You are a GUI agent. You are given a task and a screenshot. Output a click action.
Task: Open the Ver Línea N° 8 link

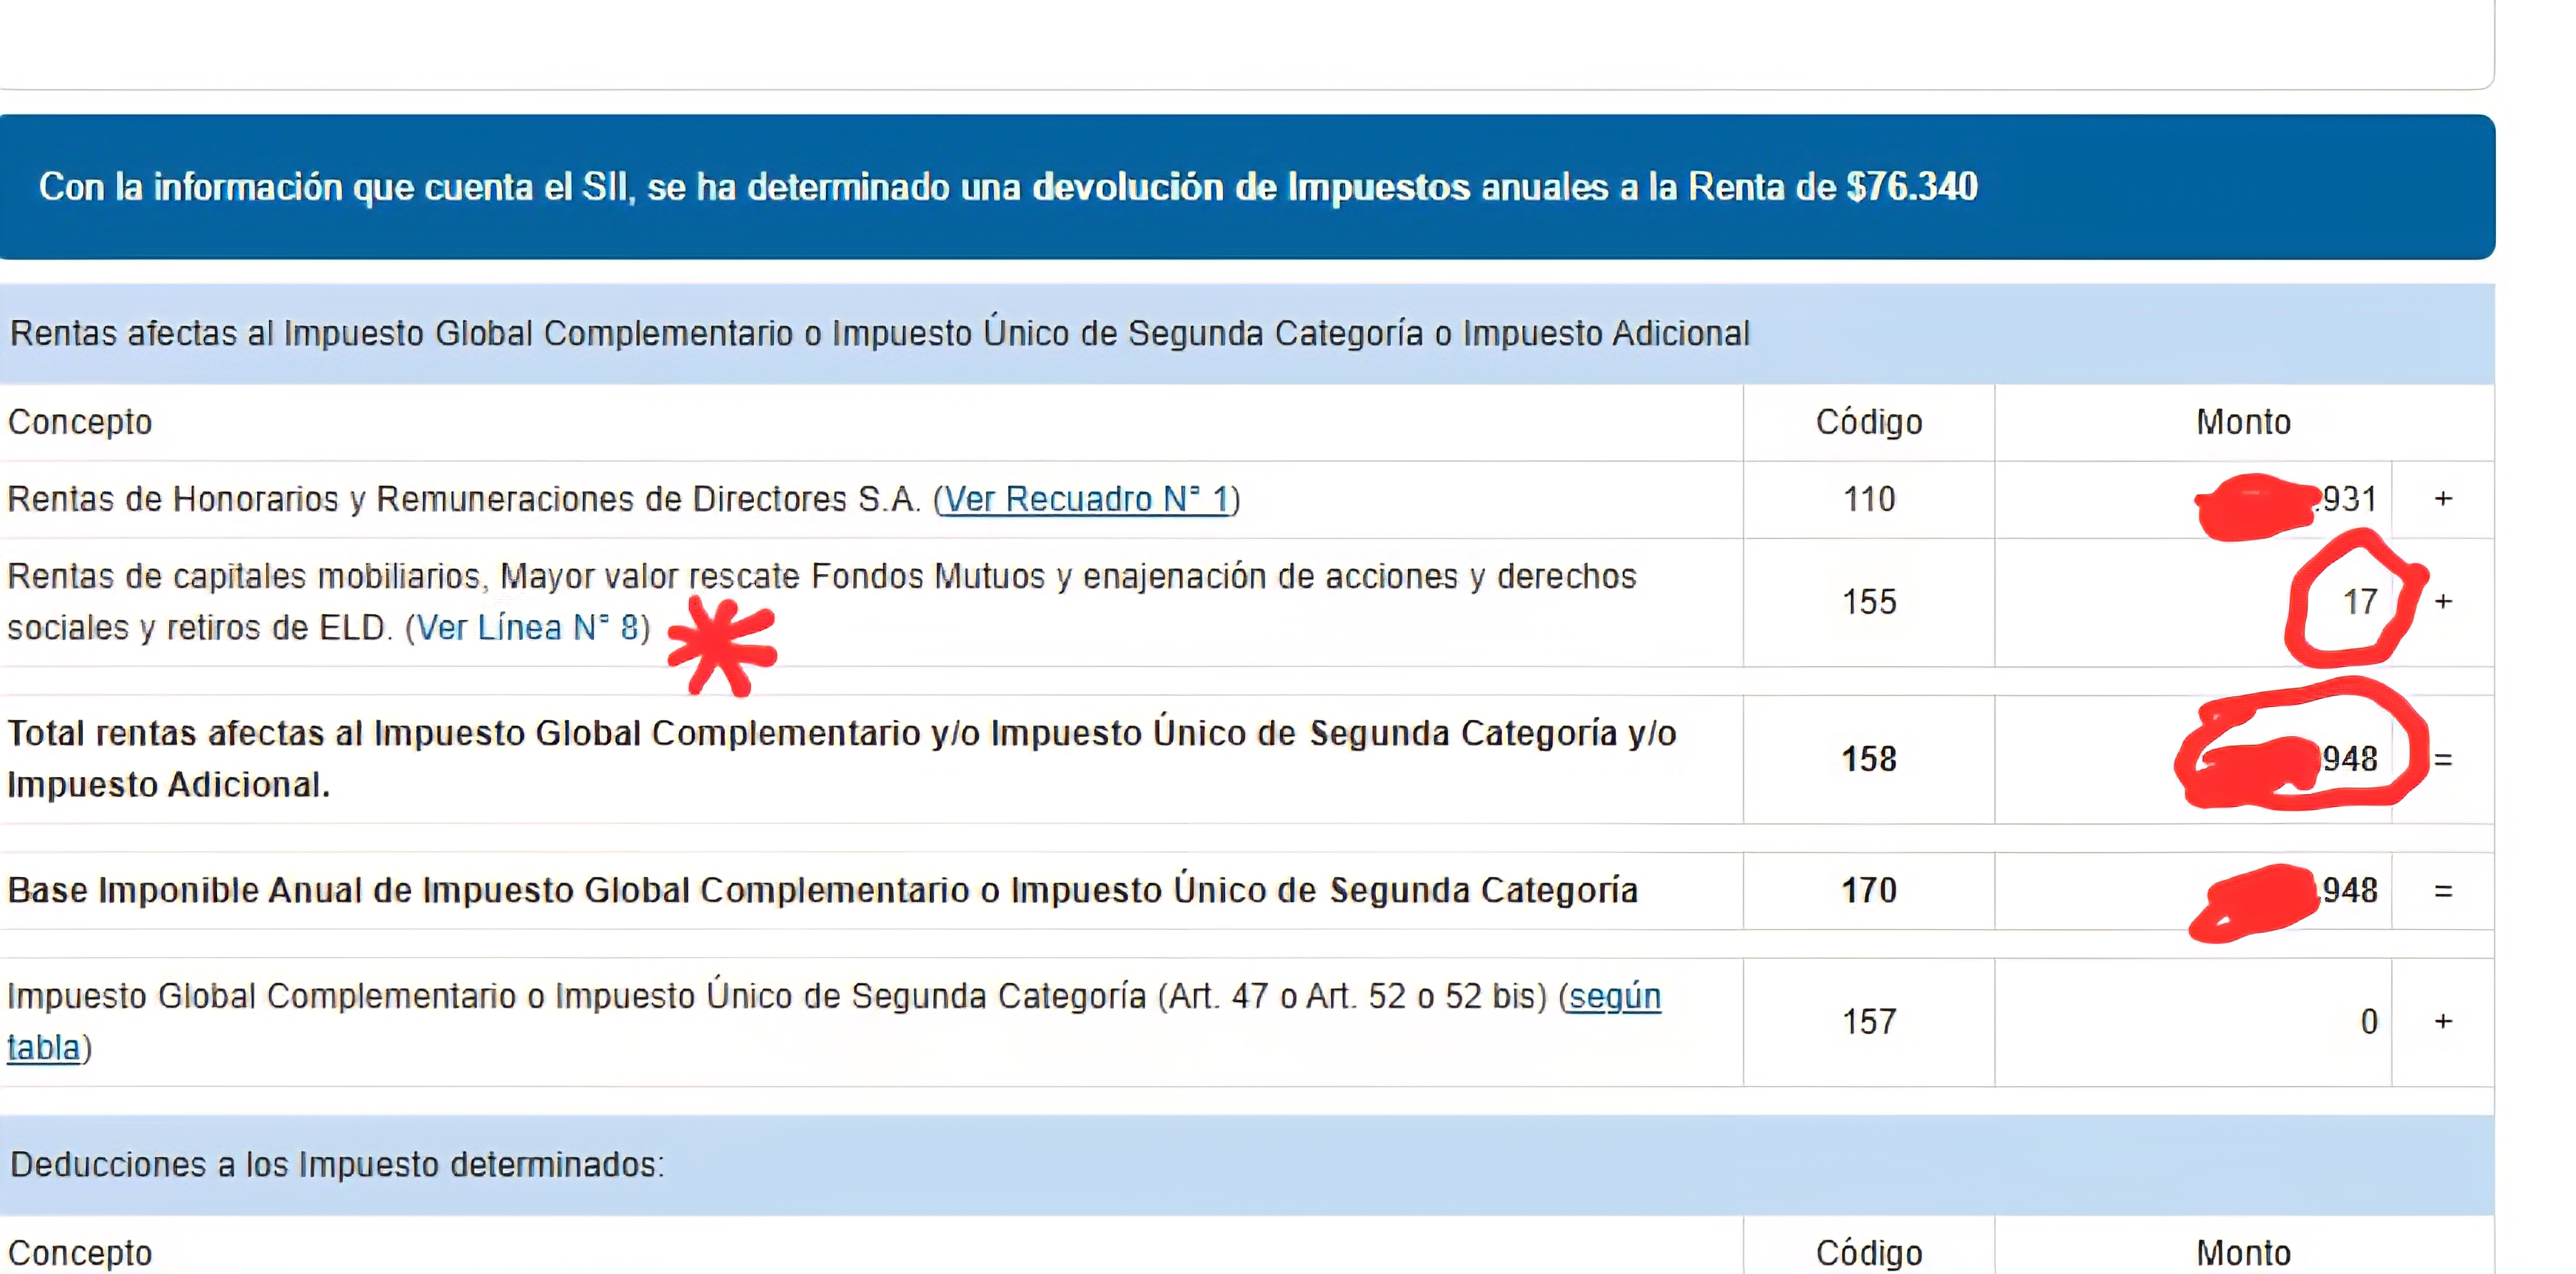(x=528, y=628)
